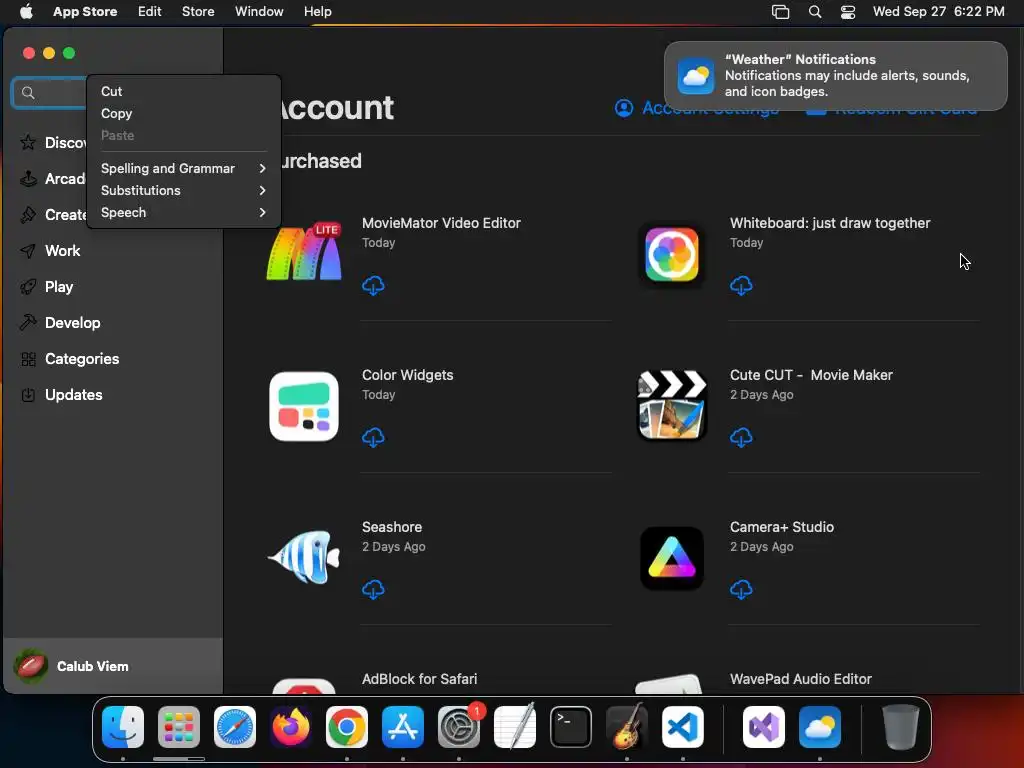1024x768 pixels.
Task: Click App Store icon in the Dock
Action: coord(403,727)
